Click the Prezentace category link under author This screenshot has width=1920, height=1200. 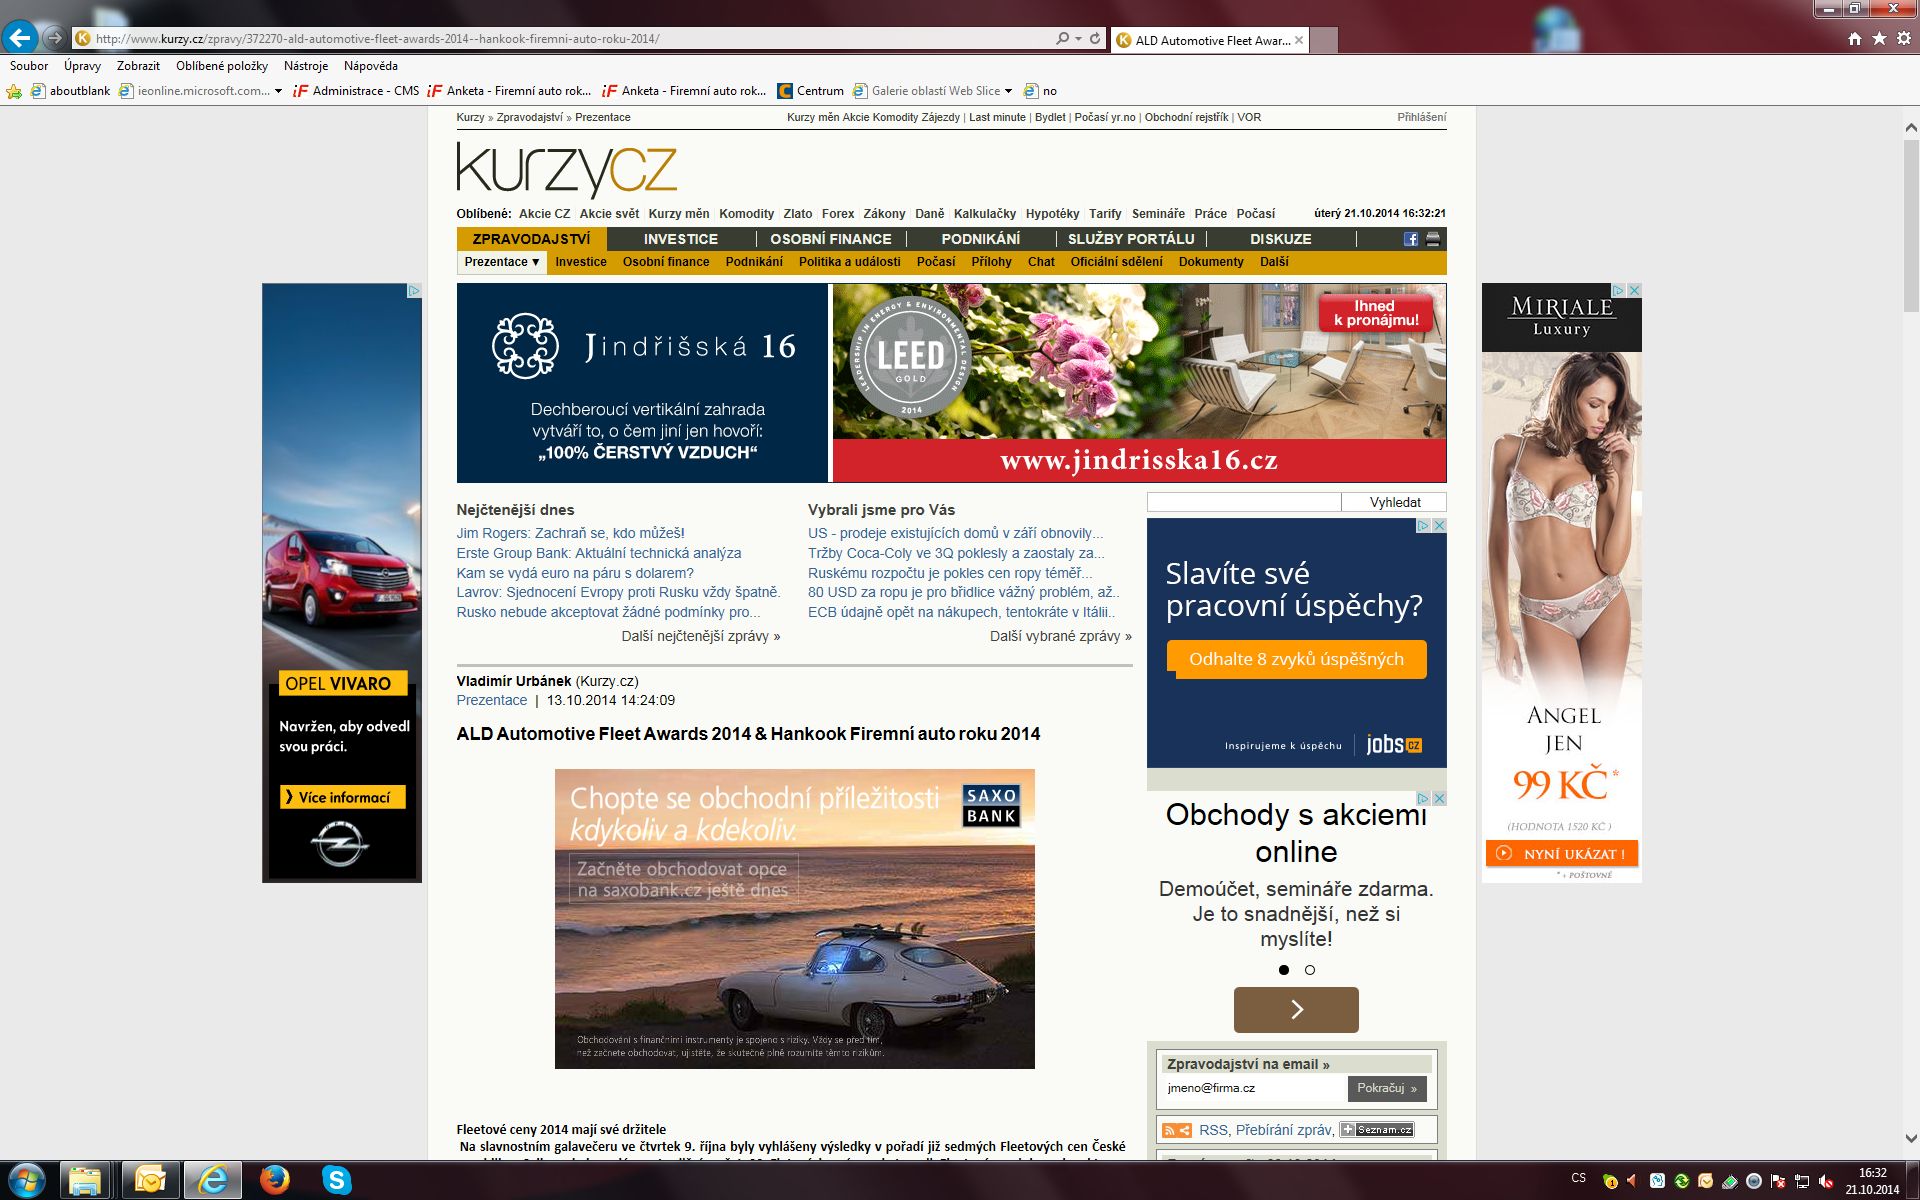(x=492, y=700)
